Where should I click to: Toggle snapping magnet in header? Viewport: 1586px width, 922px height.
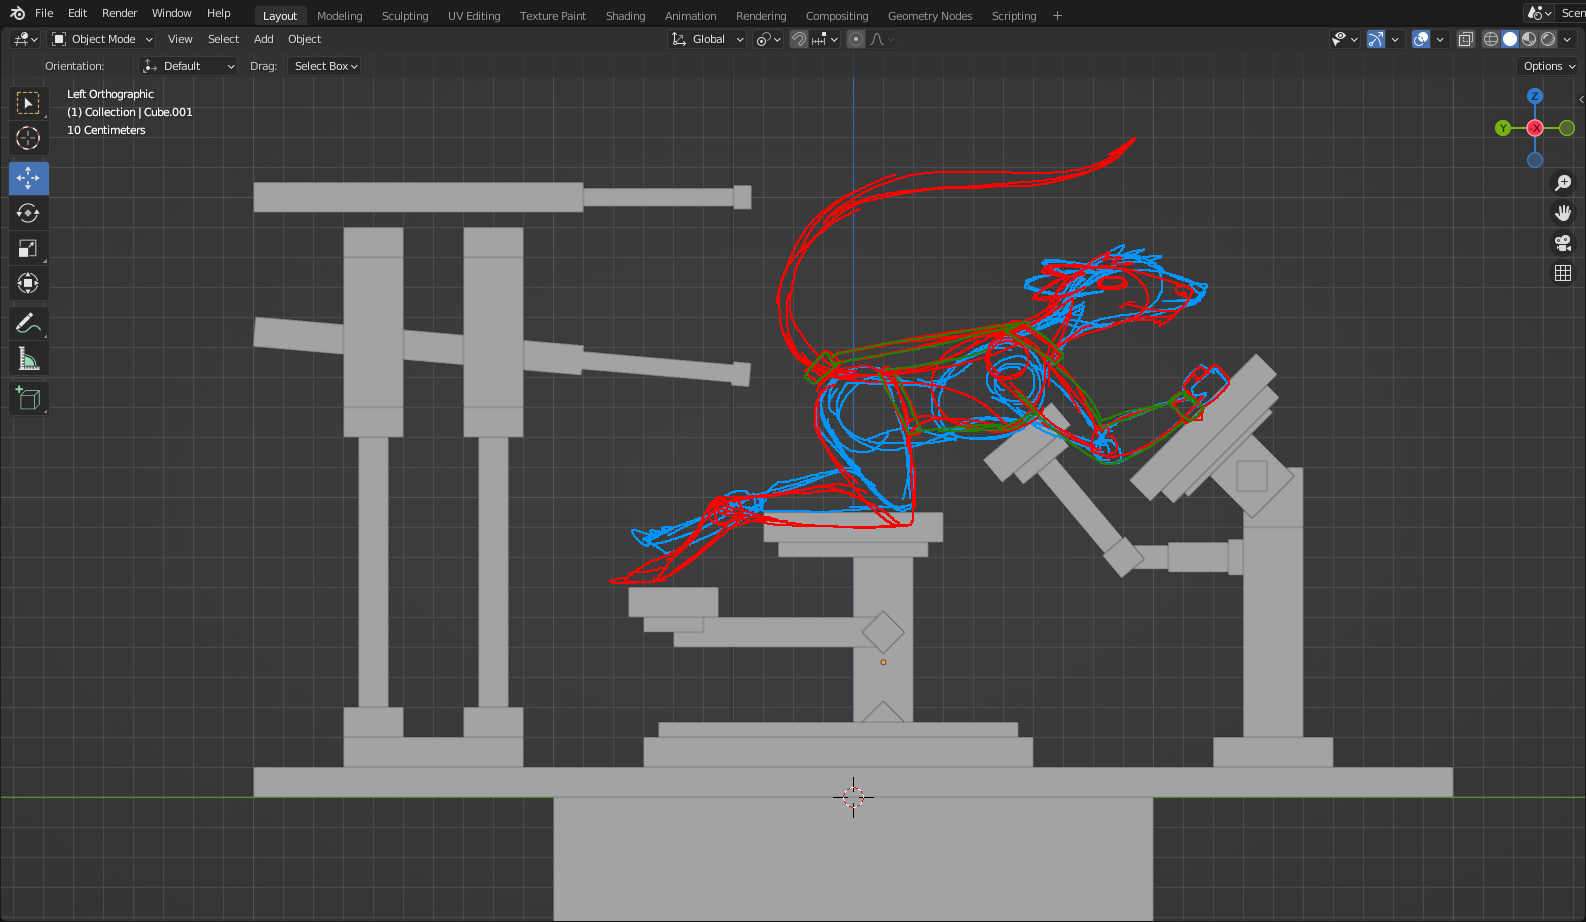click(799, 39)
